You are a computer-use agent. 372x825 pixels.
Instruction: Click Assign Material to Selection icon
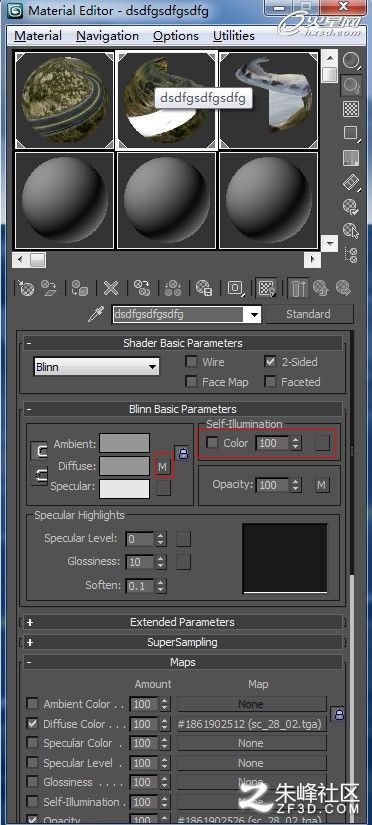(x=80, y=288)
